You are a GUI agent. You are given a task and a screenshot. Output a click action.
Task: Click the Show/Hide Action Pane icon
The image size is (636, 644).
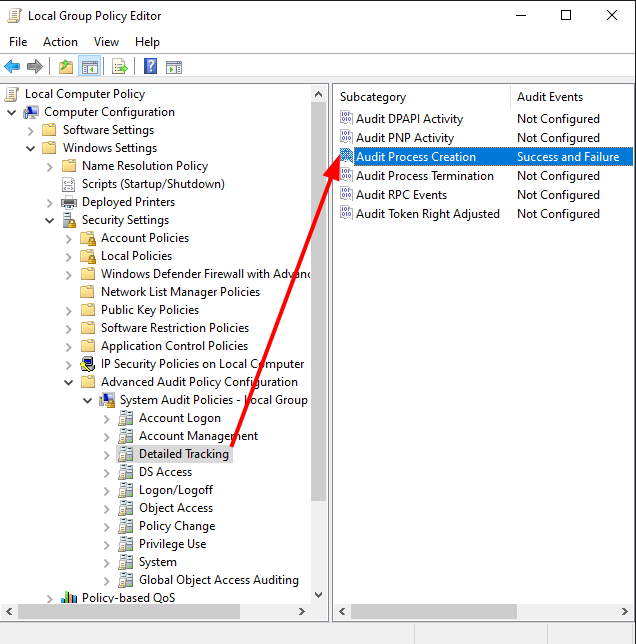[174, 67]
